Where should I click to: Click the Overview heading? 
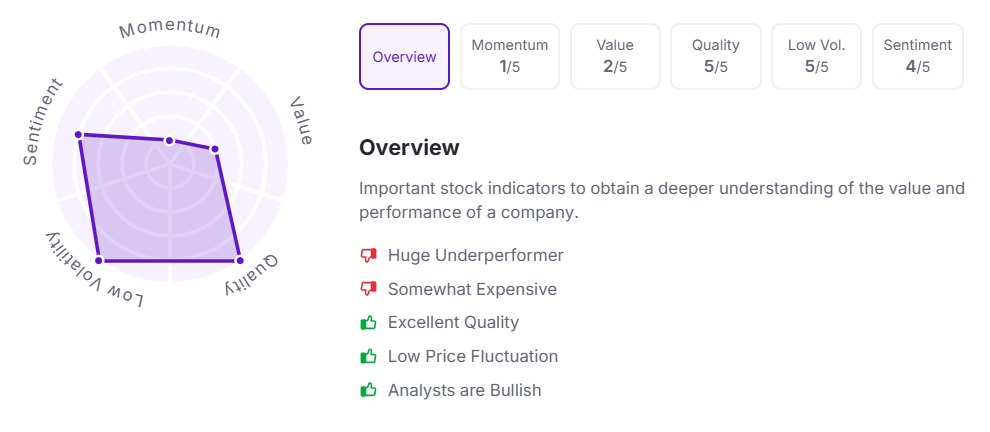(x=409, y=148)
